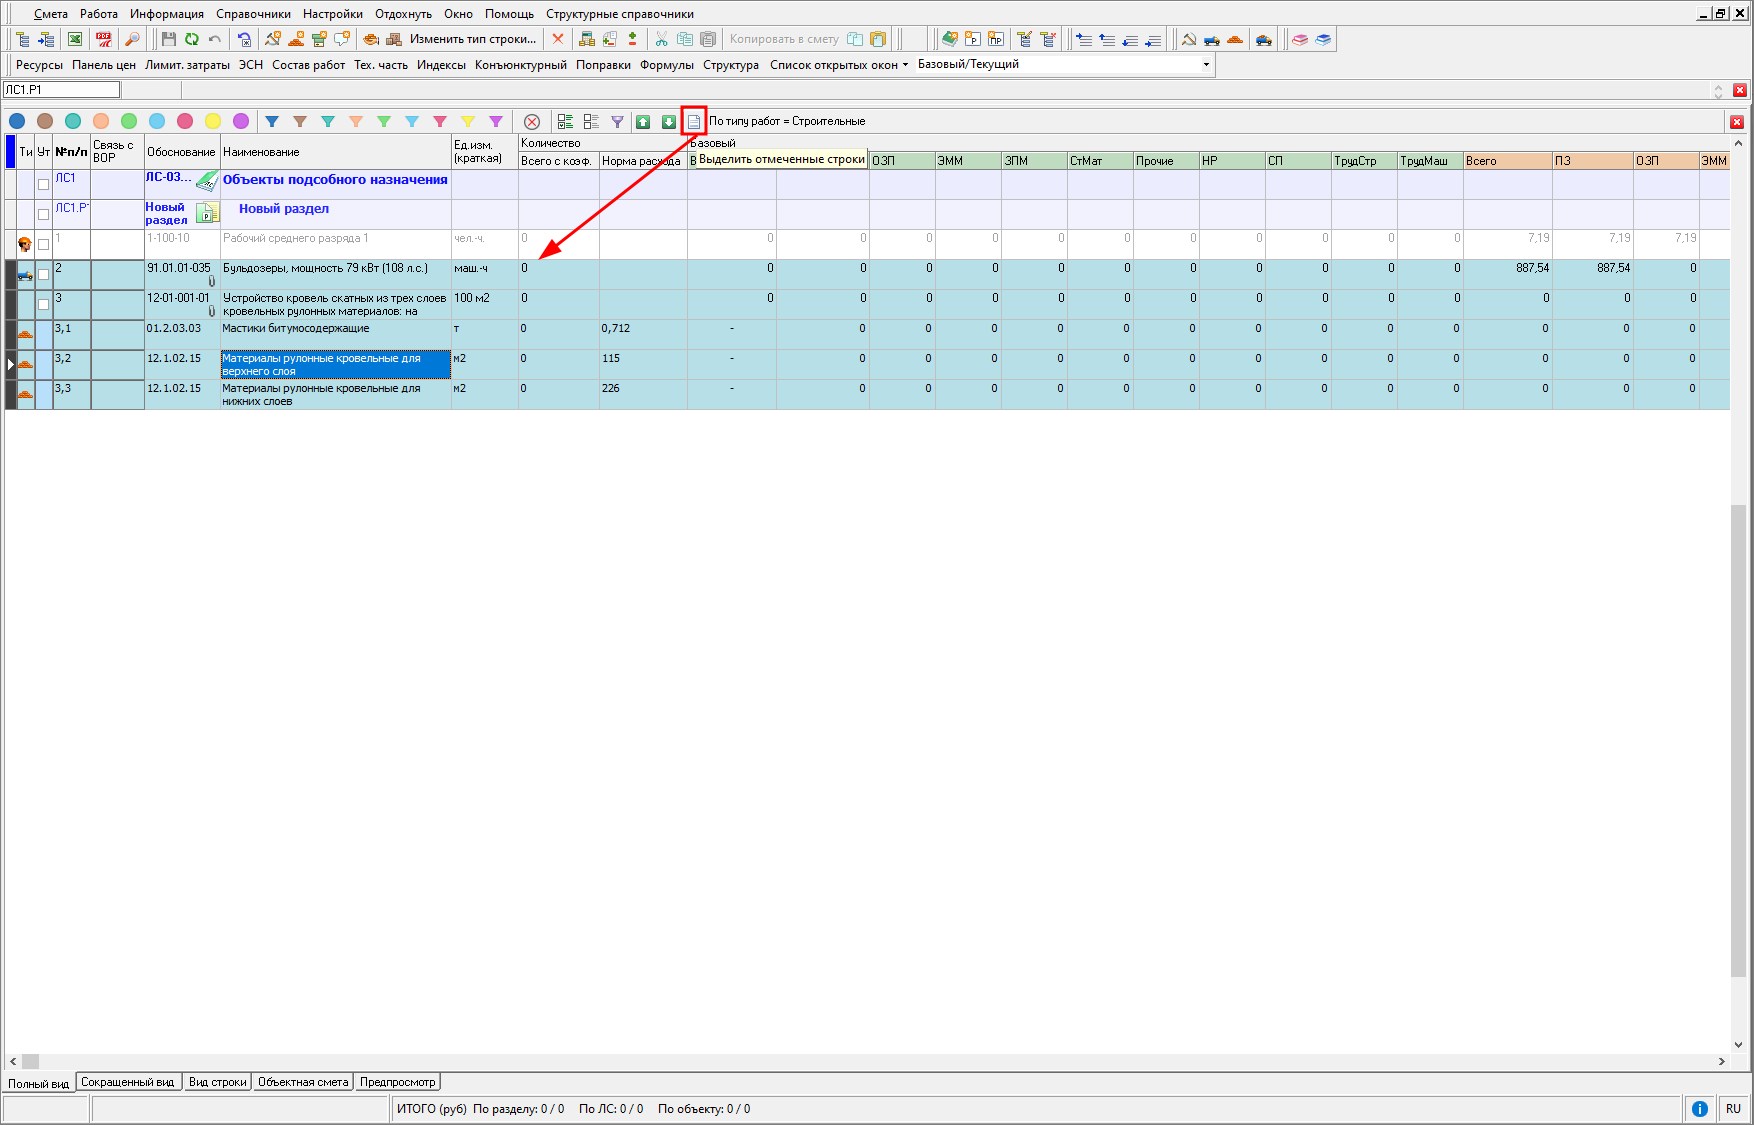Tick the checkbox for row 2 bulldozers
The width and height of the screenshot is (1754, 1125).
coord(43,274)
